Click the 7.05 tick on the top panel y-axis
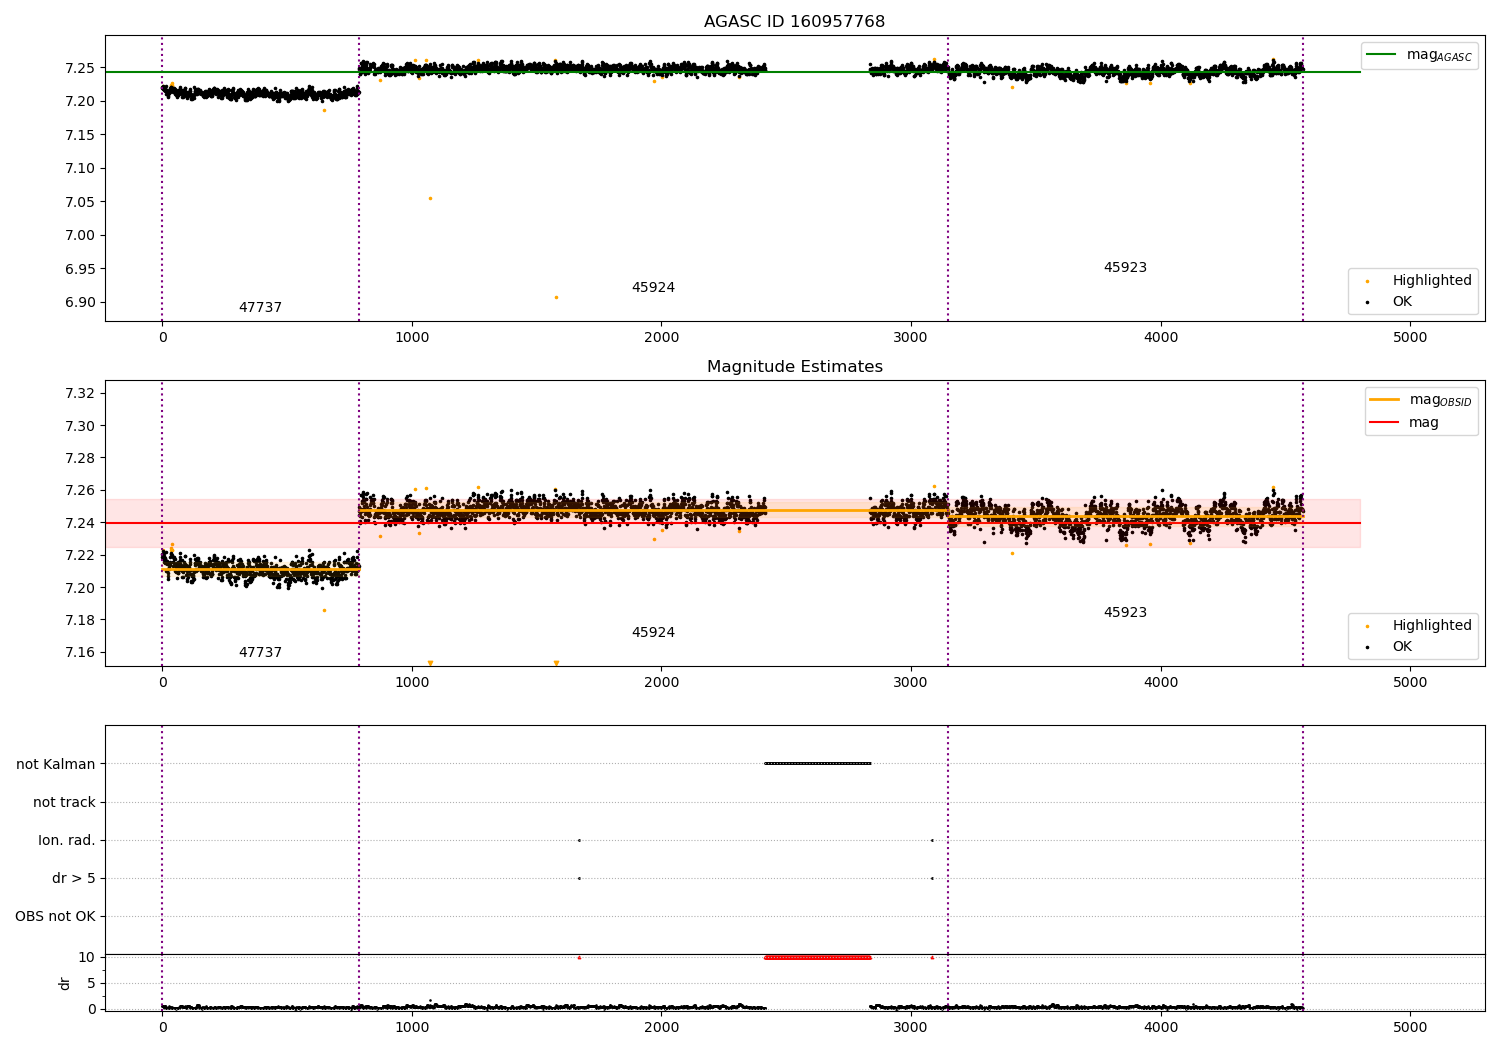1500x1050 pixels. 79,202
